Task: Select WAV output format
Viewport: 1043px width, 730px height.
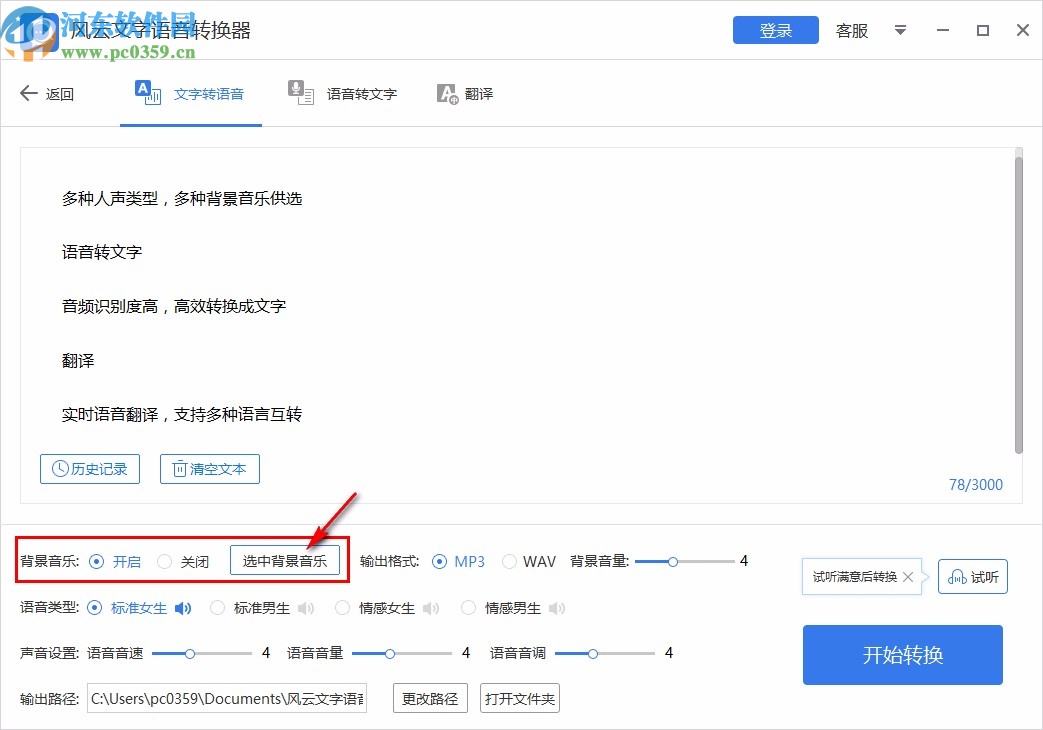Action: pos(509,561)
